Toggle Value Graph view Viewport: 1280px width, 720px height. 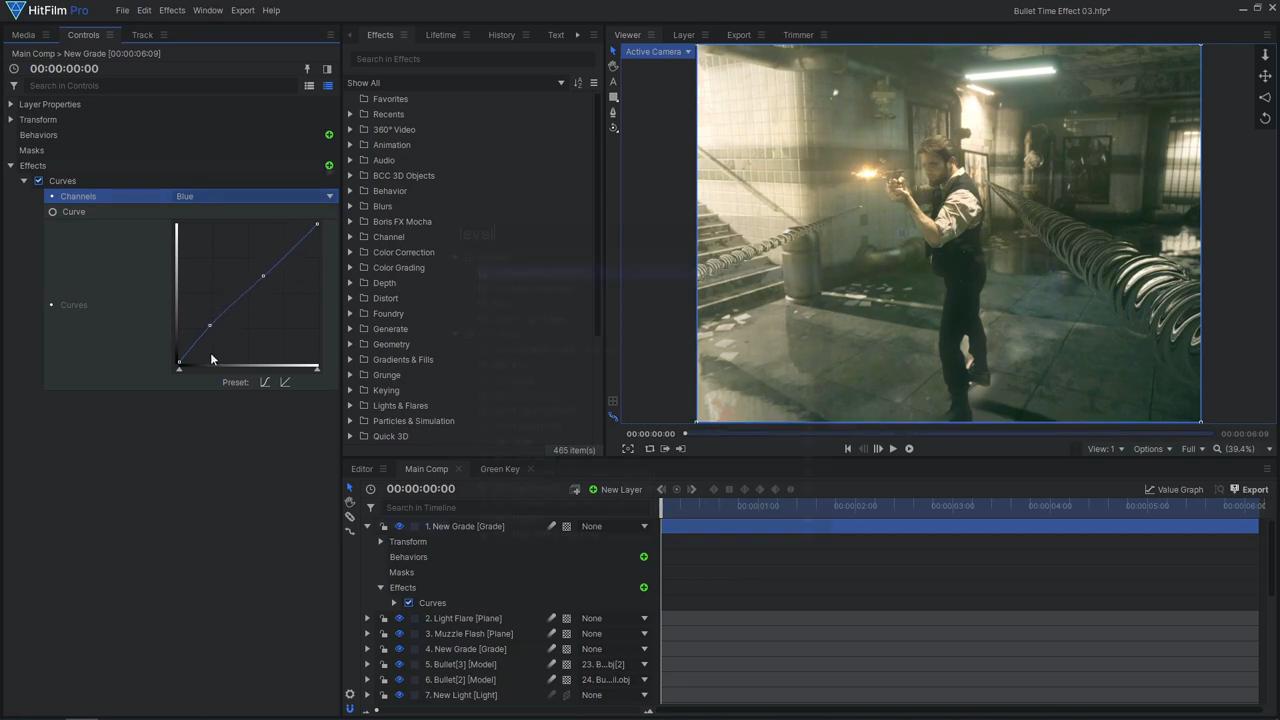pyautogui.click(x=1173, y=490)
